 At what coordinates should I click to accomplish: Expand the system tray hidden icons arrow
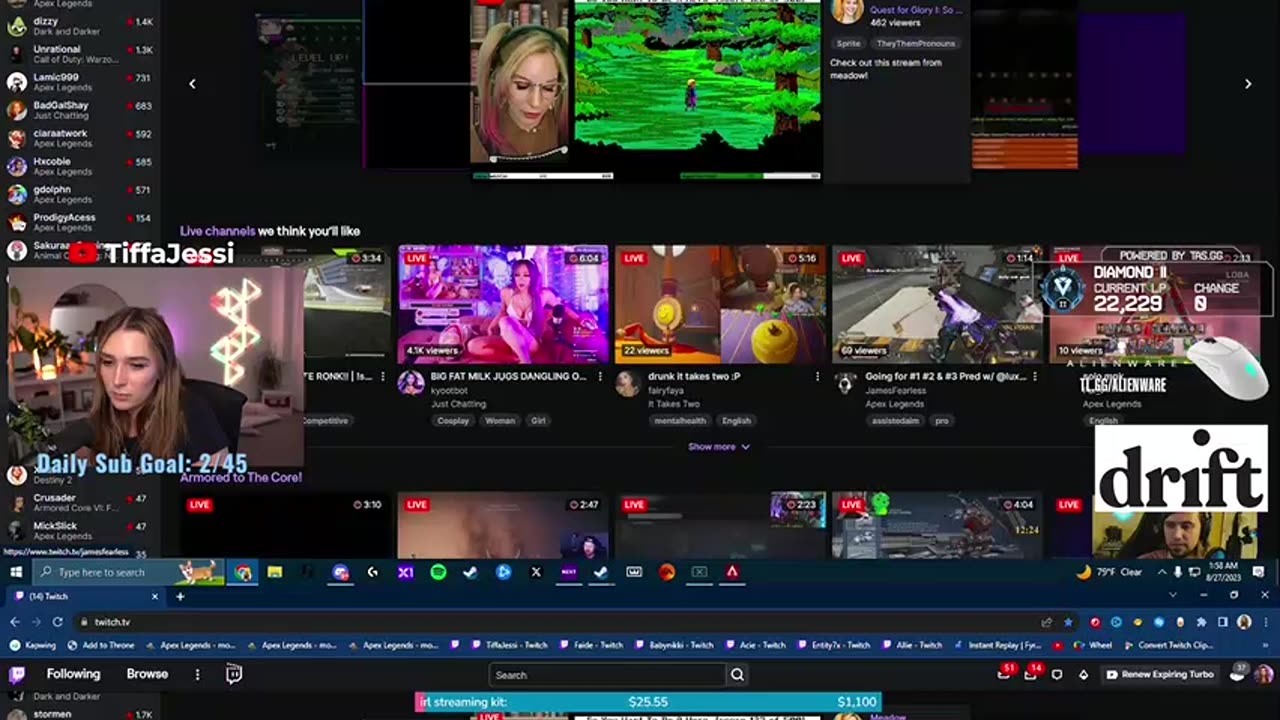1162,572
